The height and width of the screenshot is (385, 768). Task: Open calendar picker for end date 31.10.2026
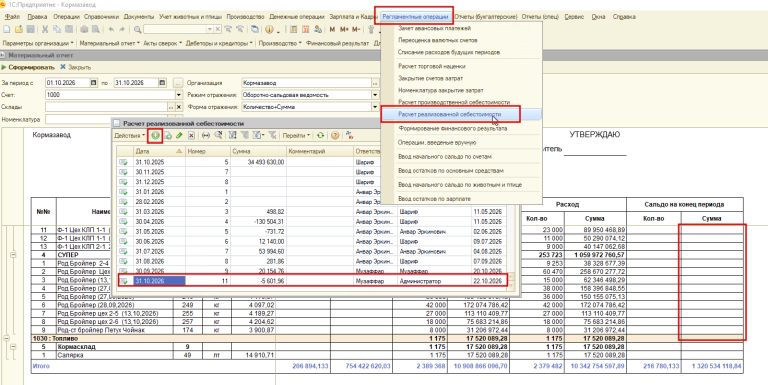tap(163, 83)
